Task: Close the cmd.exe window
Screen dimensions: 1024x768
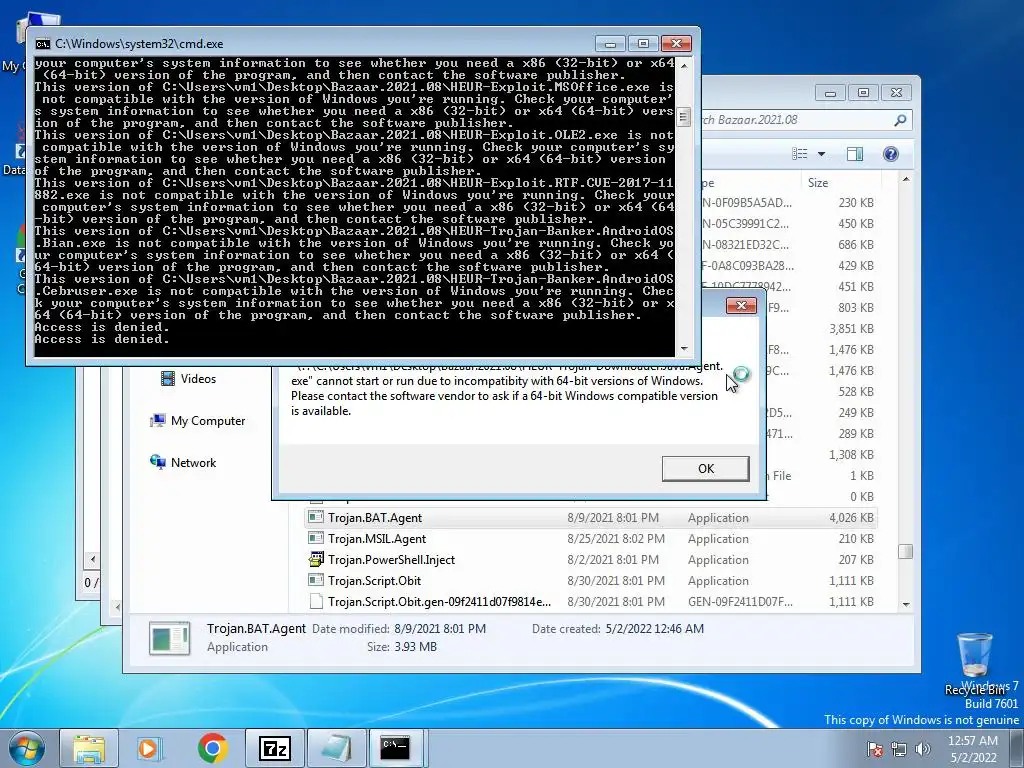Action: click(x=677, y=44)
